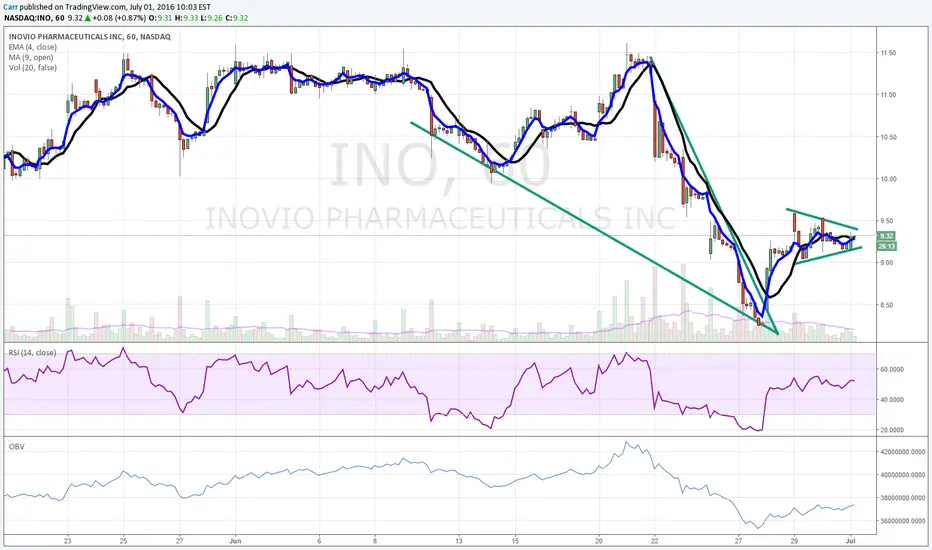The width and height of the screenshot is (932, 550).
Task: Click the OBV axis label 42000000.0000
Action: [903, 452]
